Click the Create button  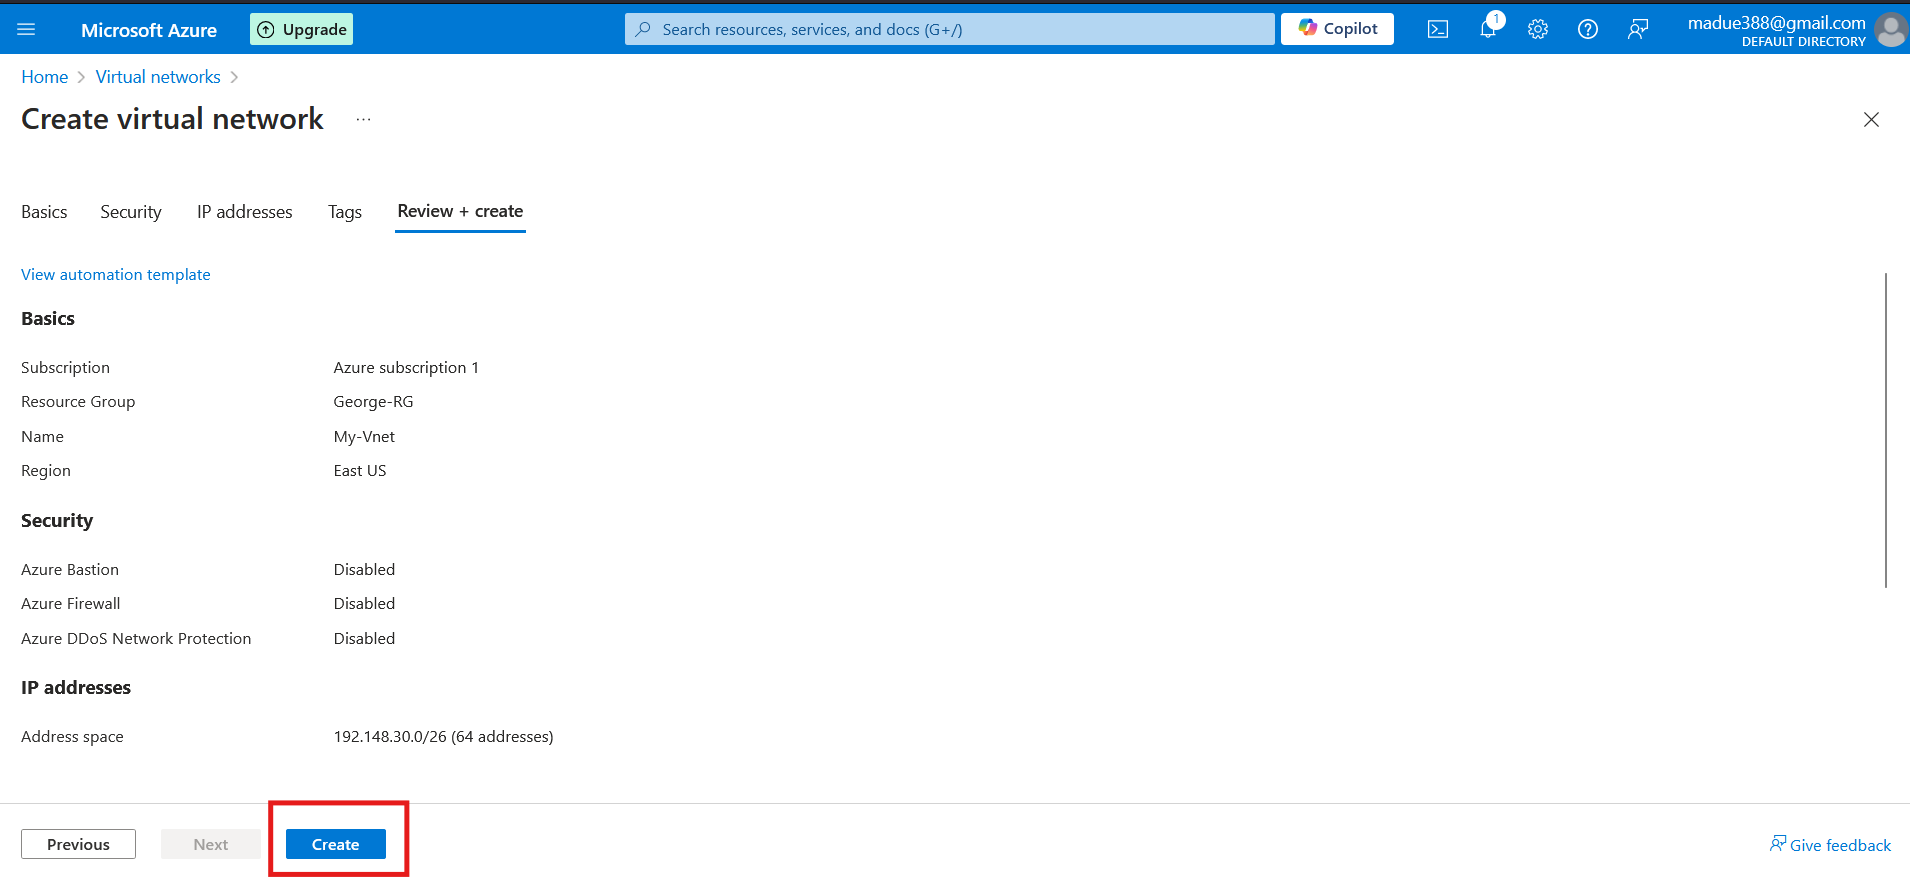pos(336,844)
